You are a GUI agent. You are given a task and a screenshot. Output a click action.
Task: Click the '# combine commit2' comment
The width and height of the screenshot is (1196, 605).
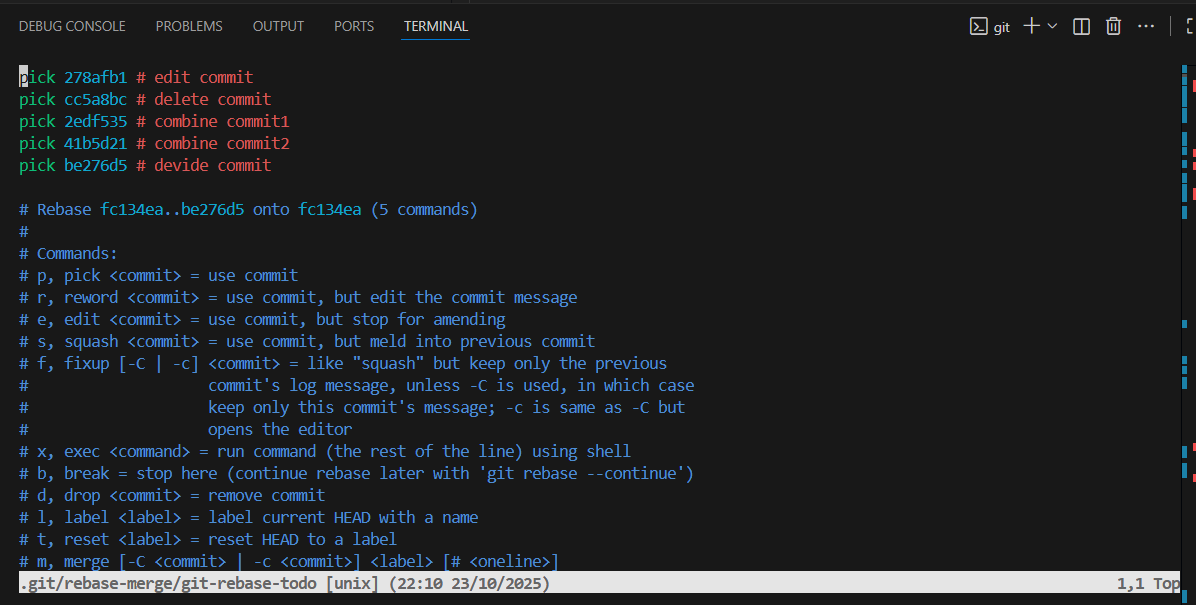(x=213, y=143)
